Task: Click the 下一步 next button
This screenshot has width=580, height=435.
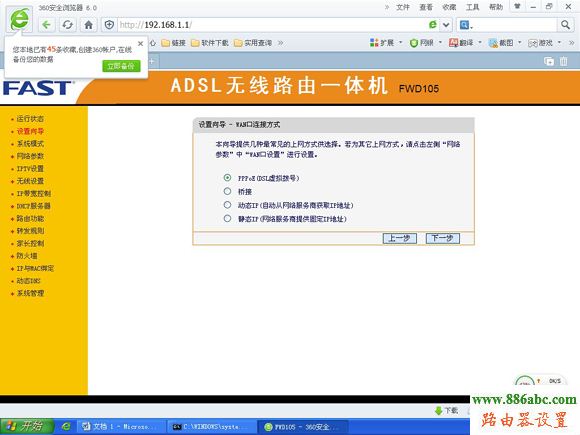Action: pyautogui.click(x=443, y=238)
